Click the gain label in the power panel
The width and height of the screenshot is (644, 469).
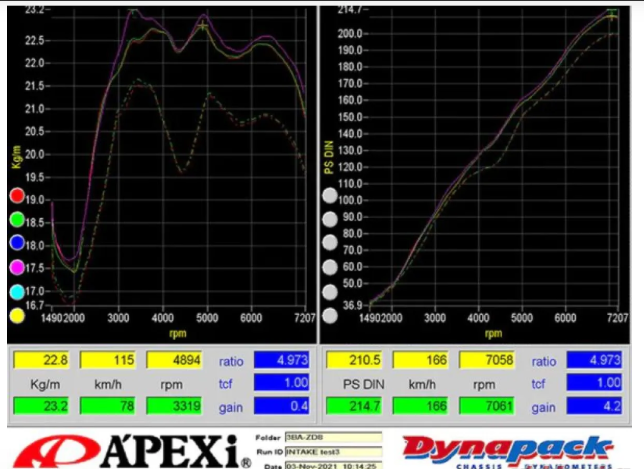543,408
